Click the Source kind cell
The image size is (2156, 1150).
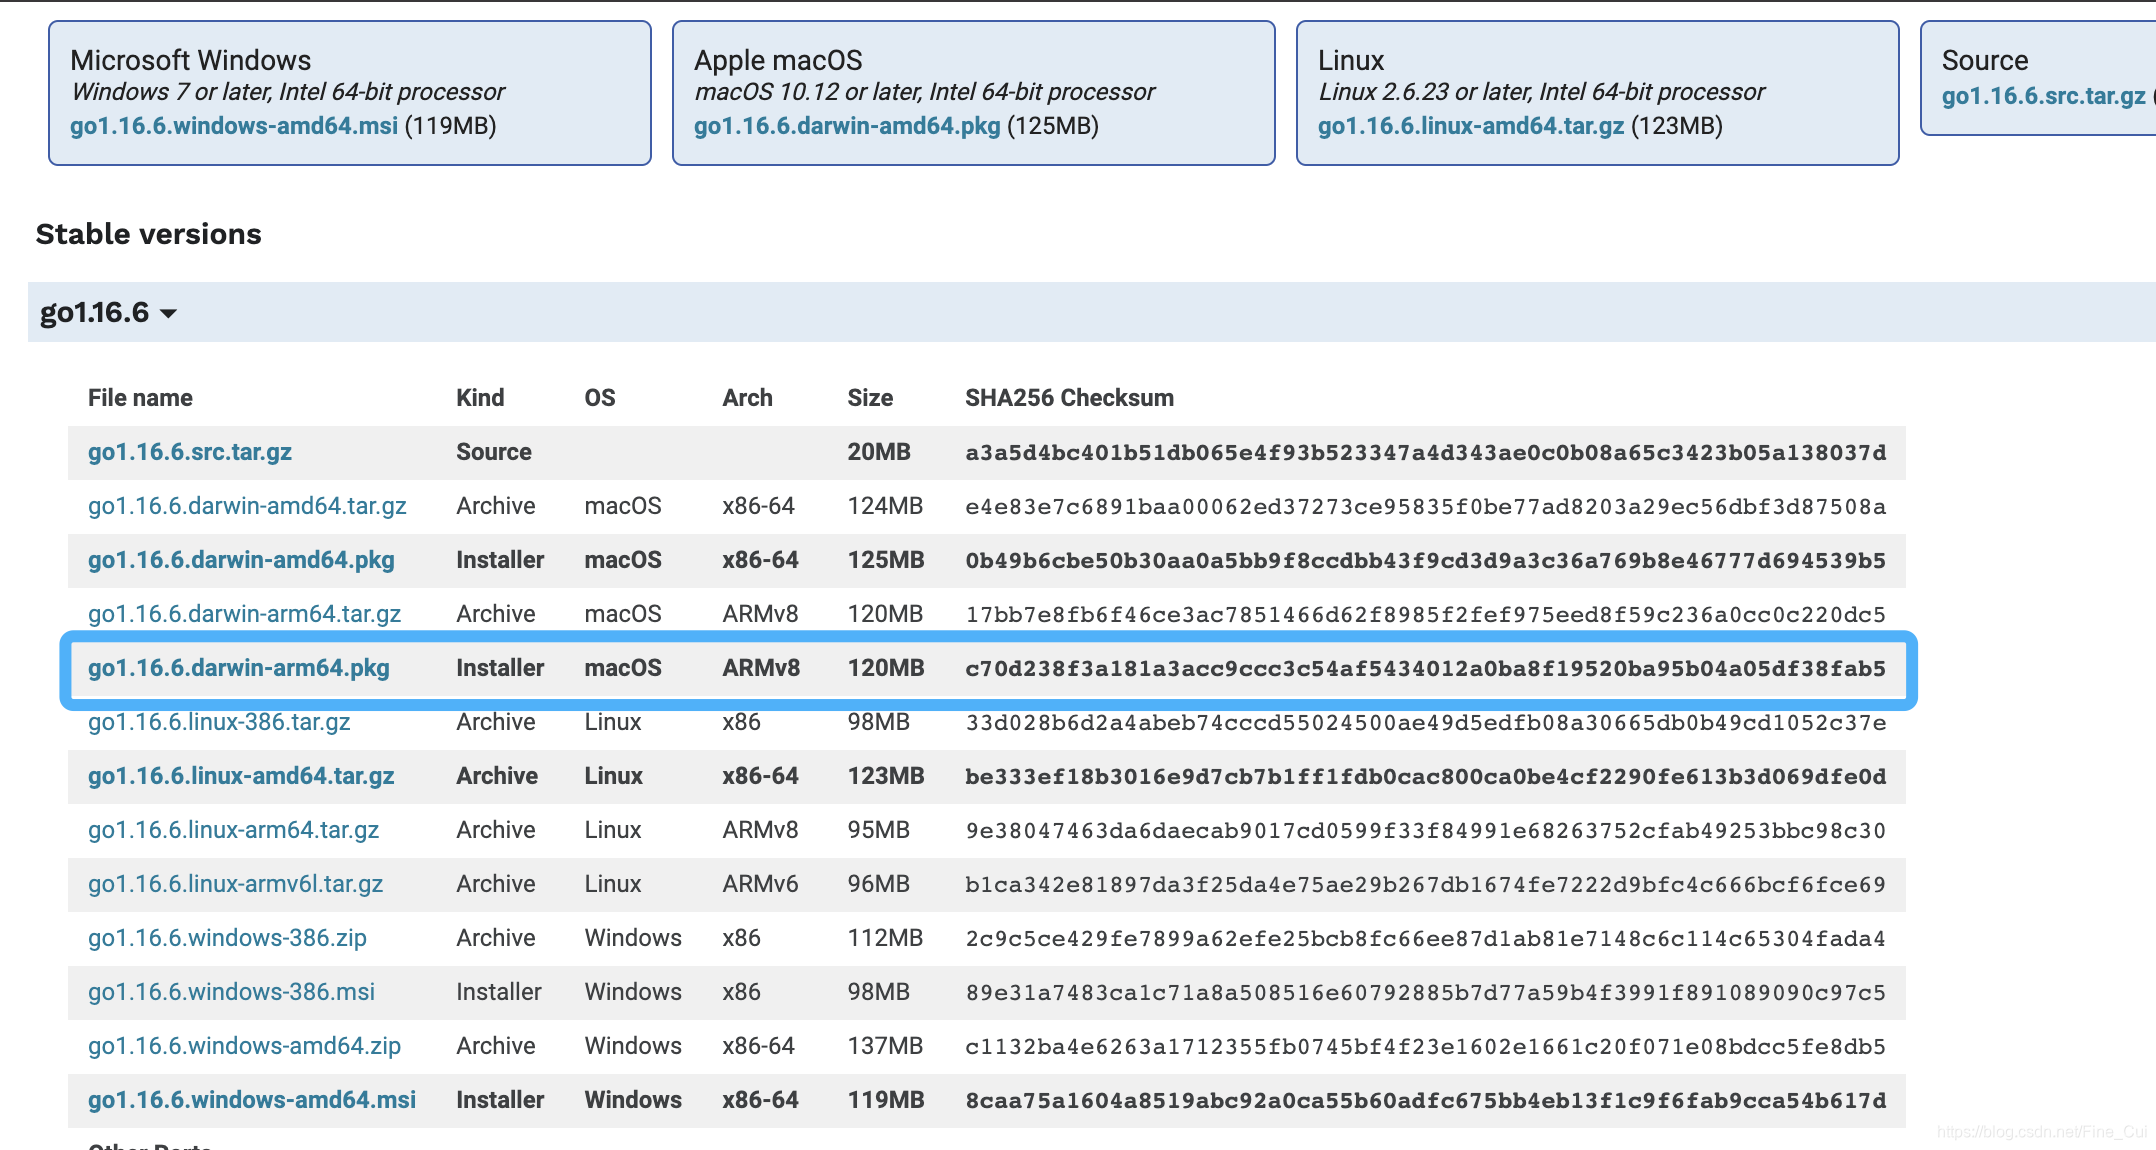coord(494,452)
